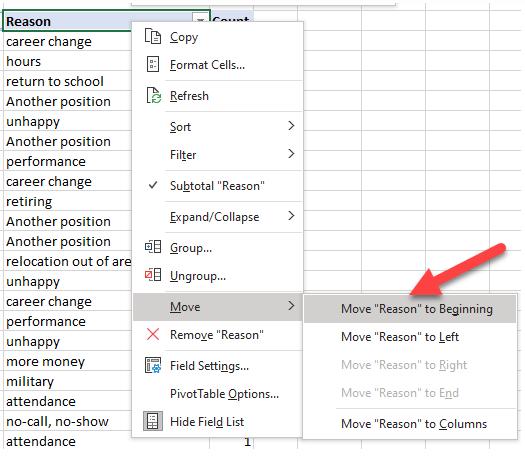525x457 pixels.
Task: Click the red X Remove icon
Action: (x=153, y=334)
